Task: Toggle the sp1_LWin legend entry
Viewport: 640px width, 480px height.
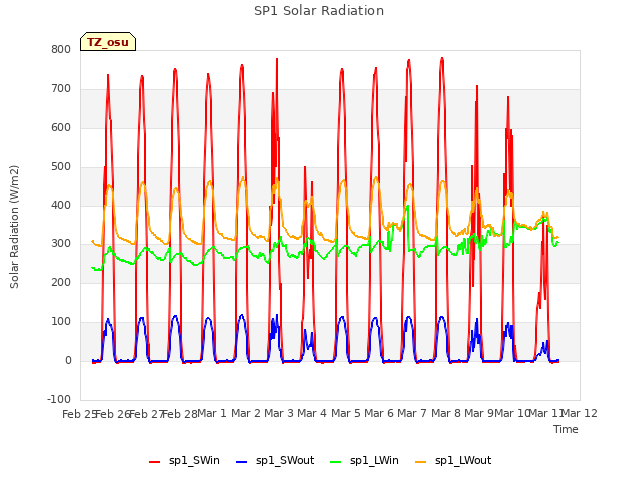Action: point(364,460)
